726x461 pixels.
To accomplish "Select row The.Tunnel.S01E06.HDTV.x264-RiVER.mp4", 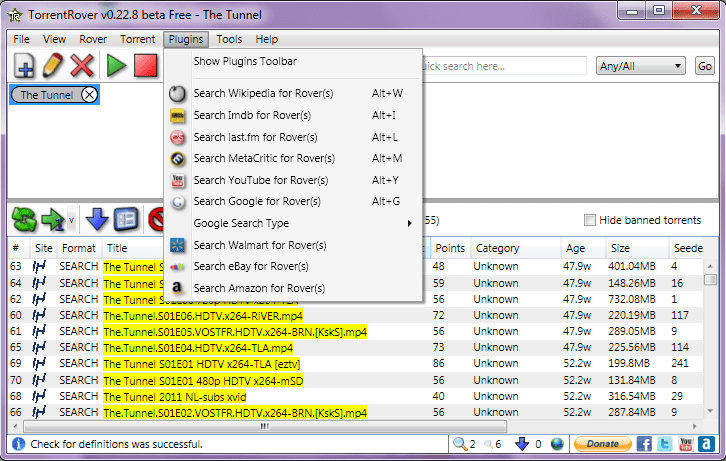I will (355, 316).
